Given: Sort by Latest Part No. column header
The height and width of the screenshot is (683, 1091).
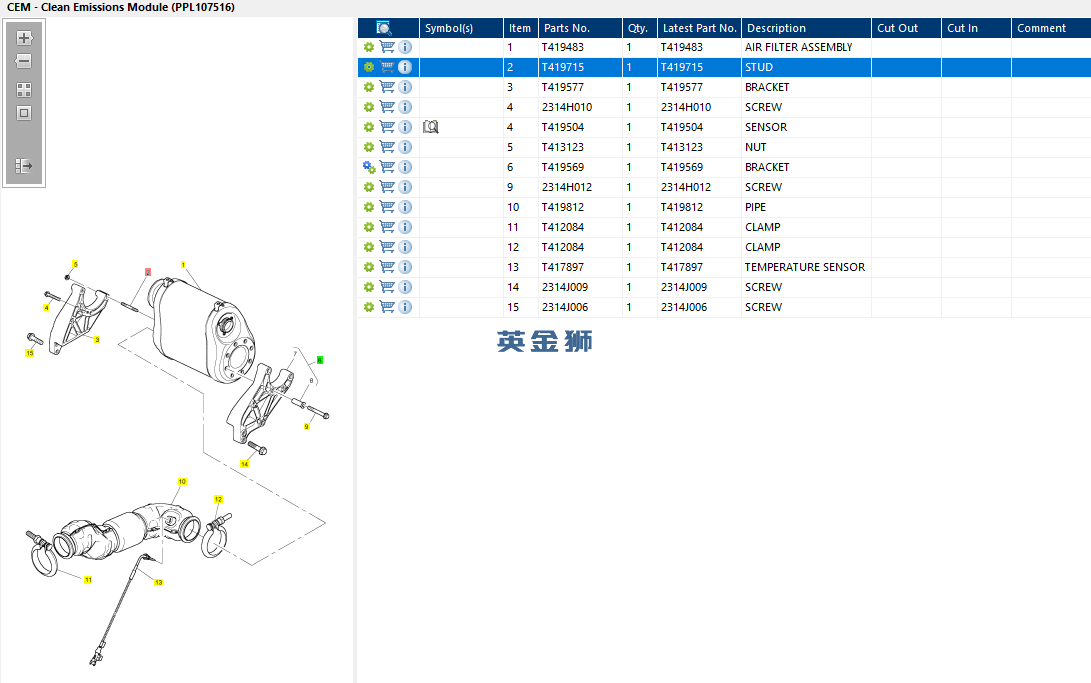Looking at the screenshot, I should coord(699,28).
